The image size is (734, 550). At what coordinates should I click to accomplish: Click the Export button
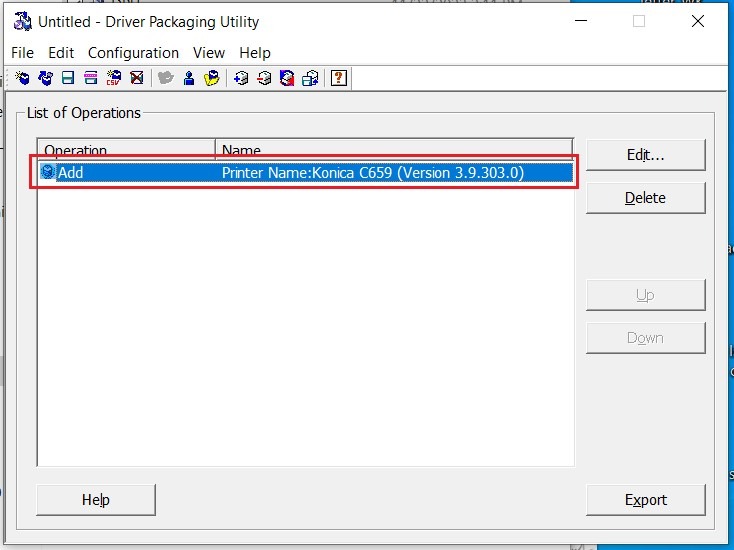point(645,500)
